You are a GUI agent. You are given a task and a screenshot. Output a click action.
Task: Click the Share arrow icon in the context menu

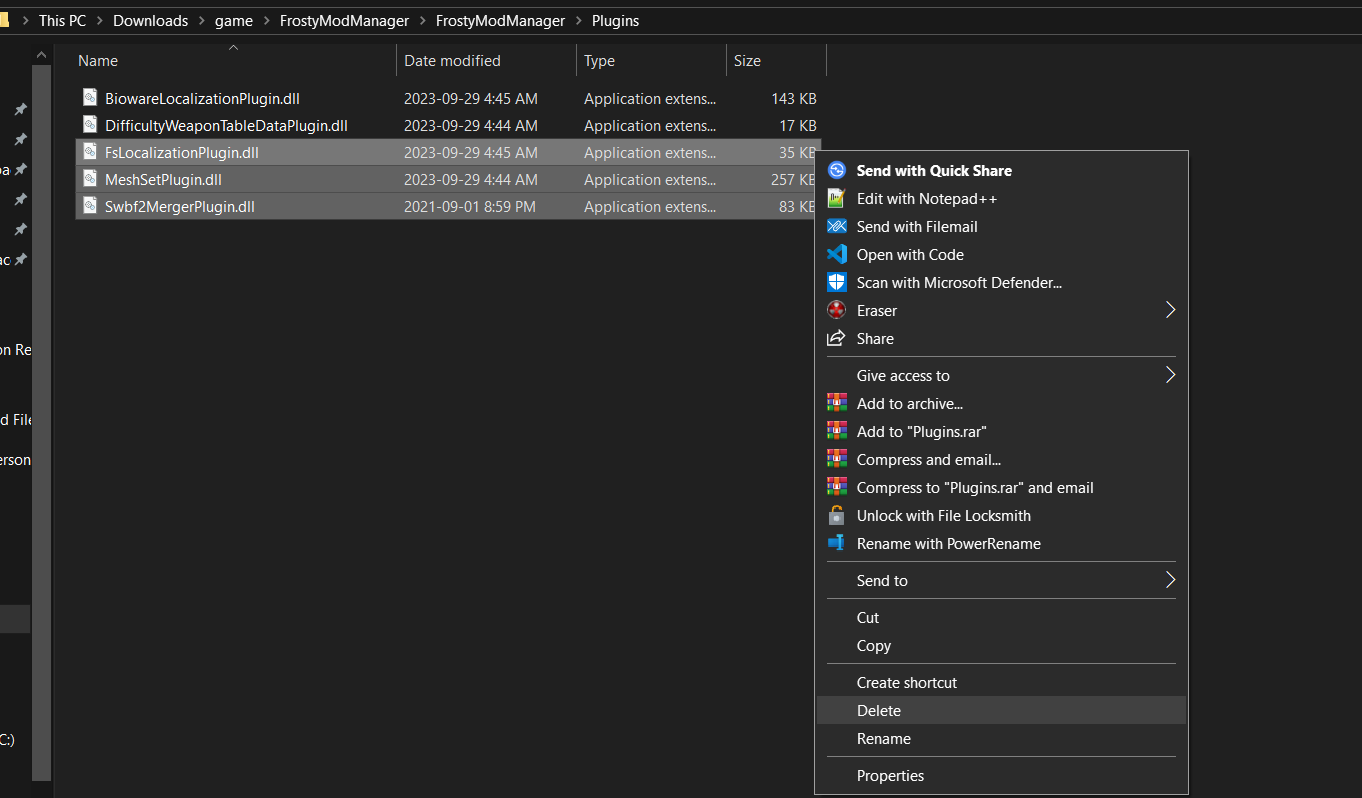837,338
